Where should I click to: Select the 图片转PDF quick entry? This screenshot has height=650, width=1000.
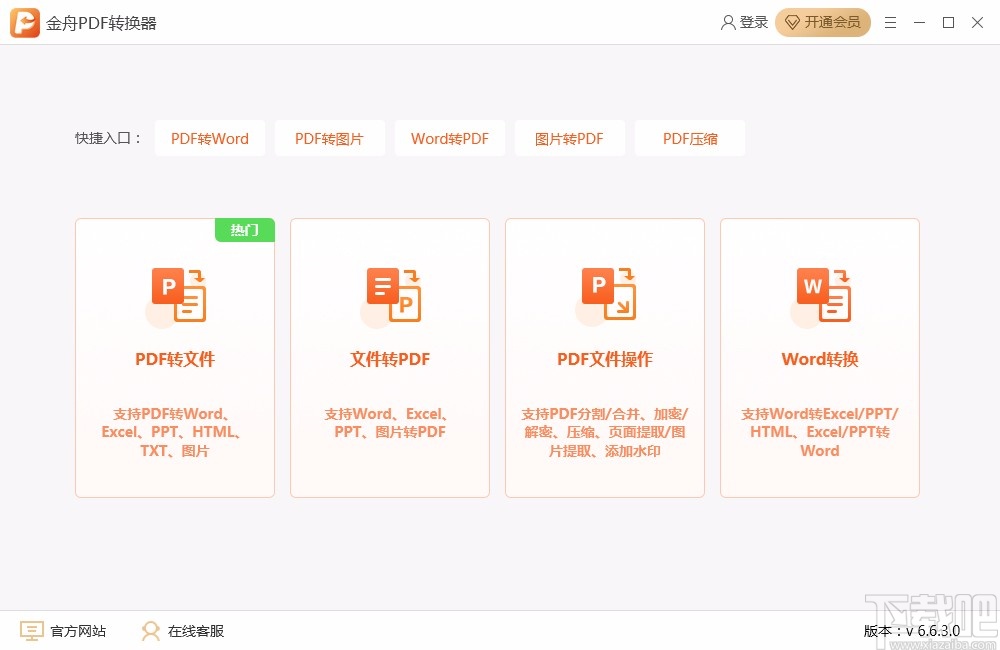[570, 138]
